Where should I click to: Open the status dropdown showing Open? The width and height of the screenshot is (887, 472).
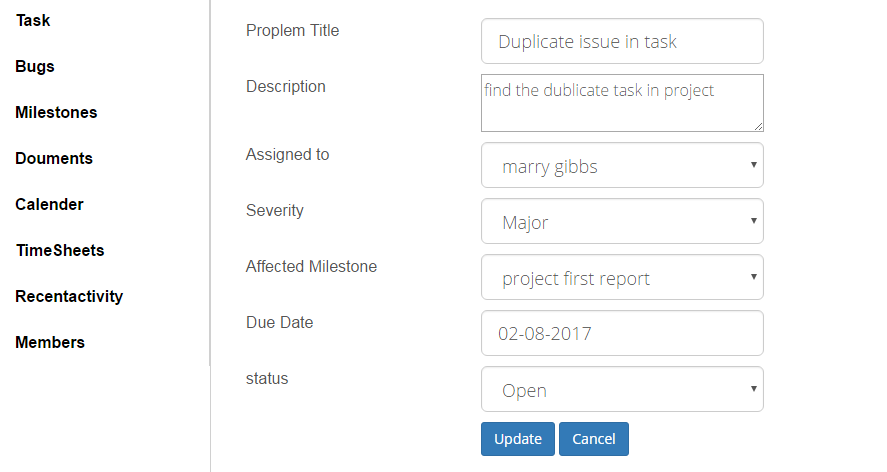622,389
